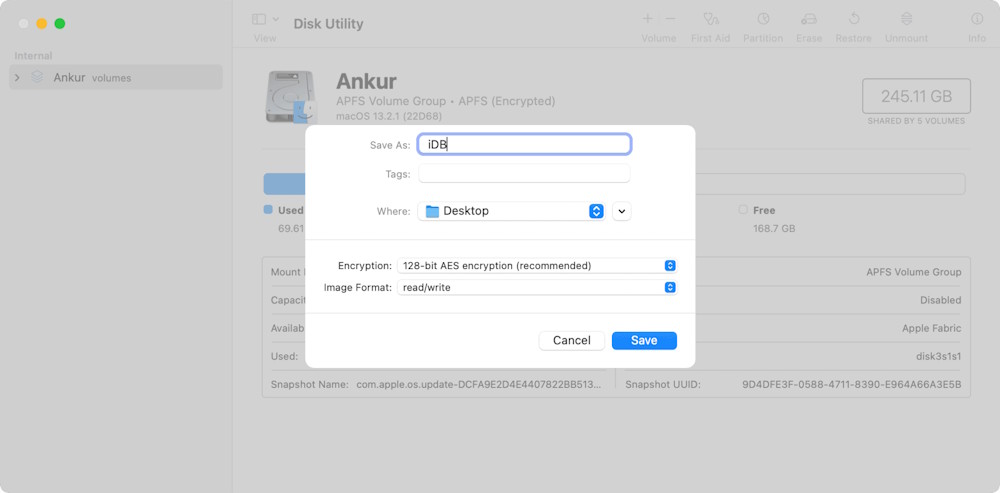
Task: Expand the full file browser chevron
Action: coord(622,211)
